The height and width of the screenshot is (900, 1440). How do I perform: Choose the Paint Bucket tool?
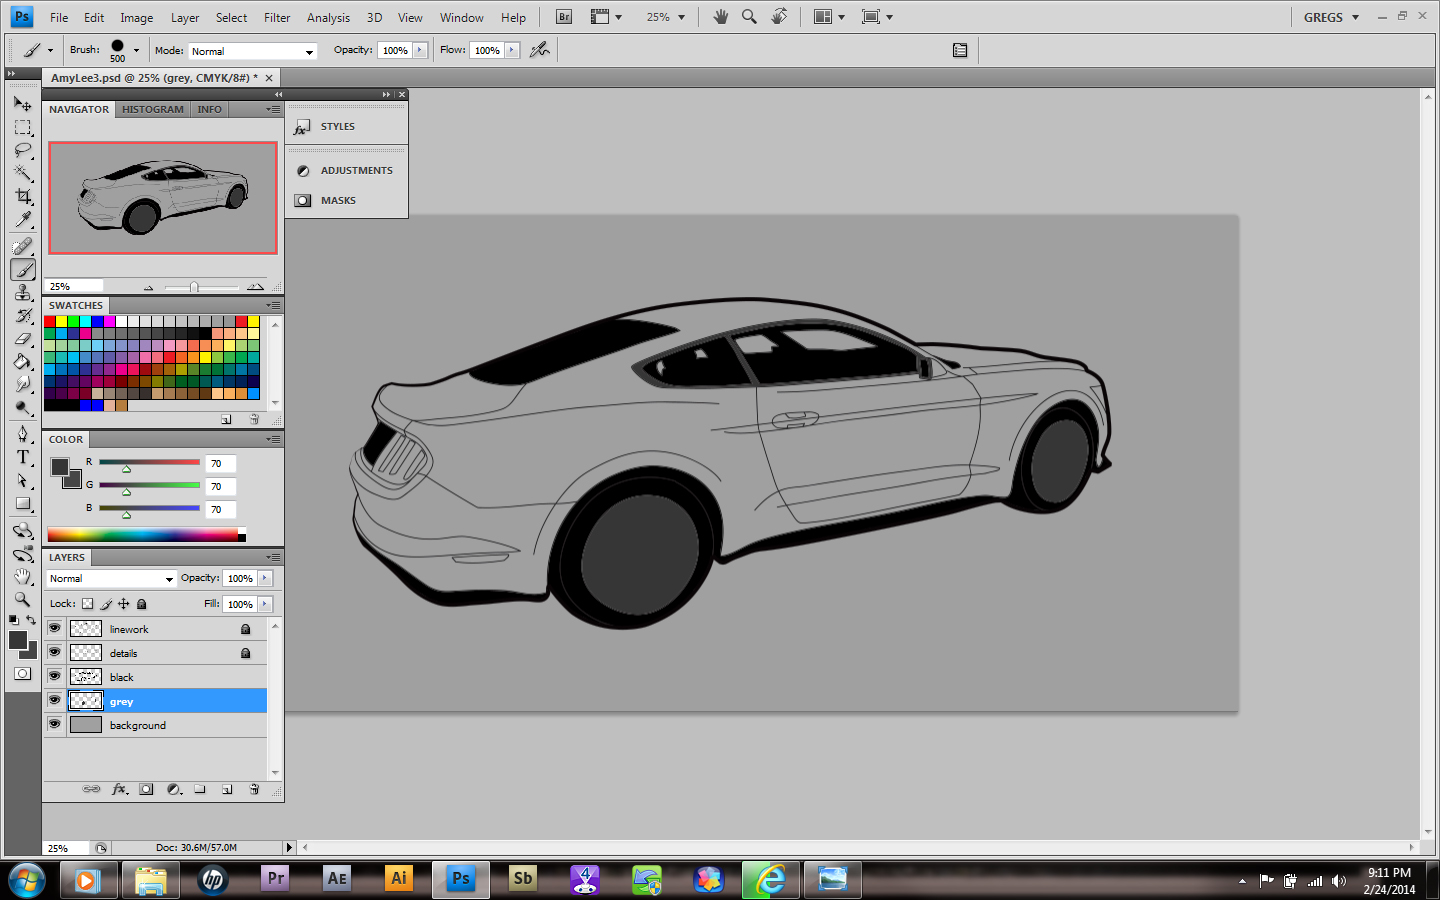pyautogui.click(x=23, y=361)
